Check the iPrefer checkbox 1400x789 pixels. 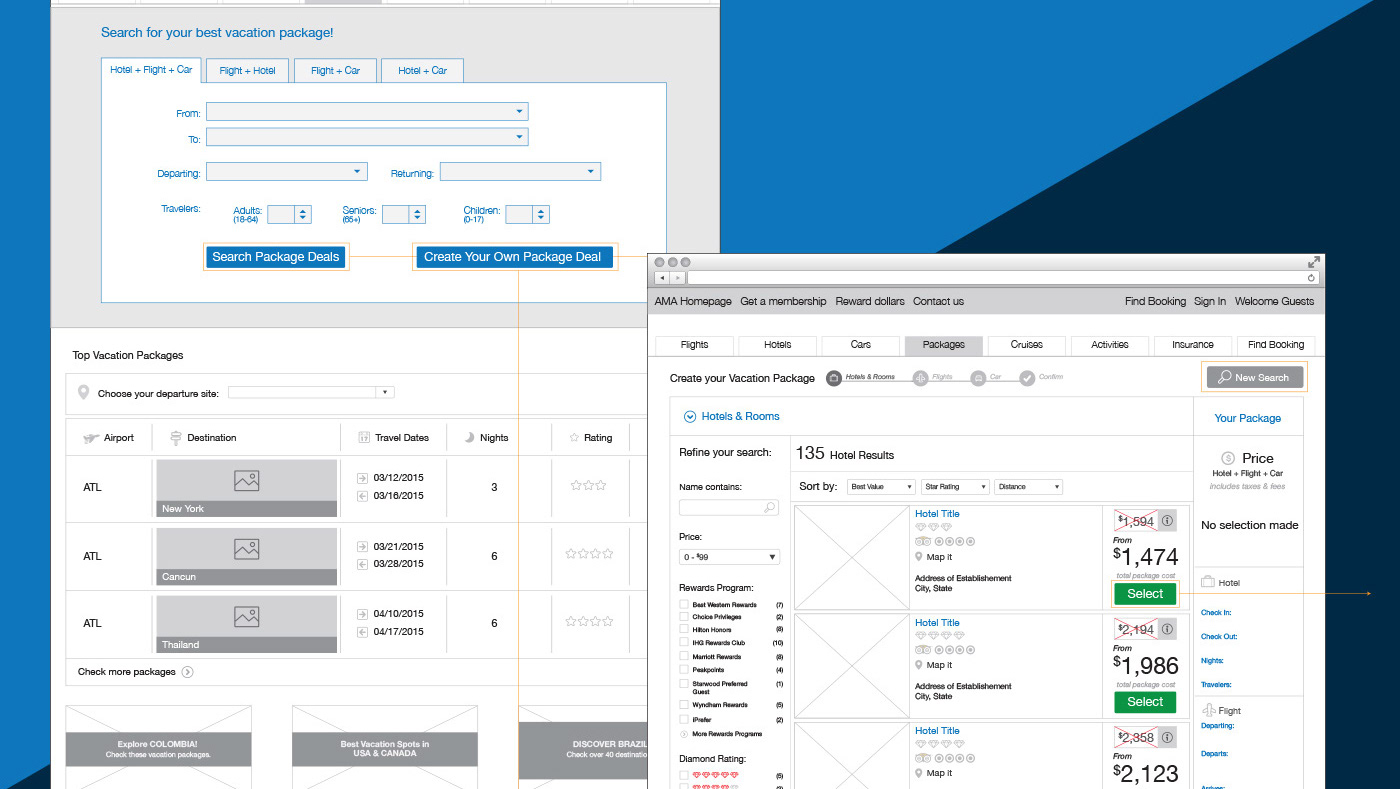click(684, 719)
